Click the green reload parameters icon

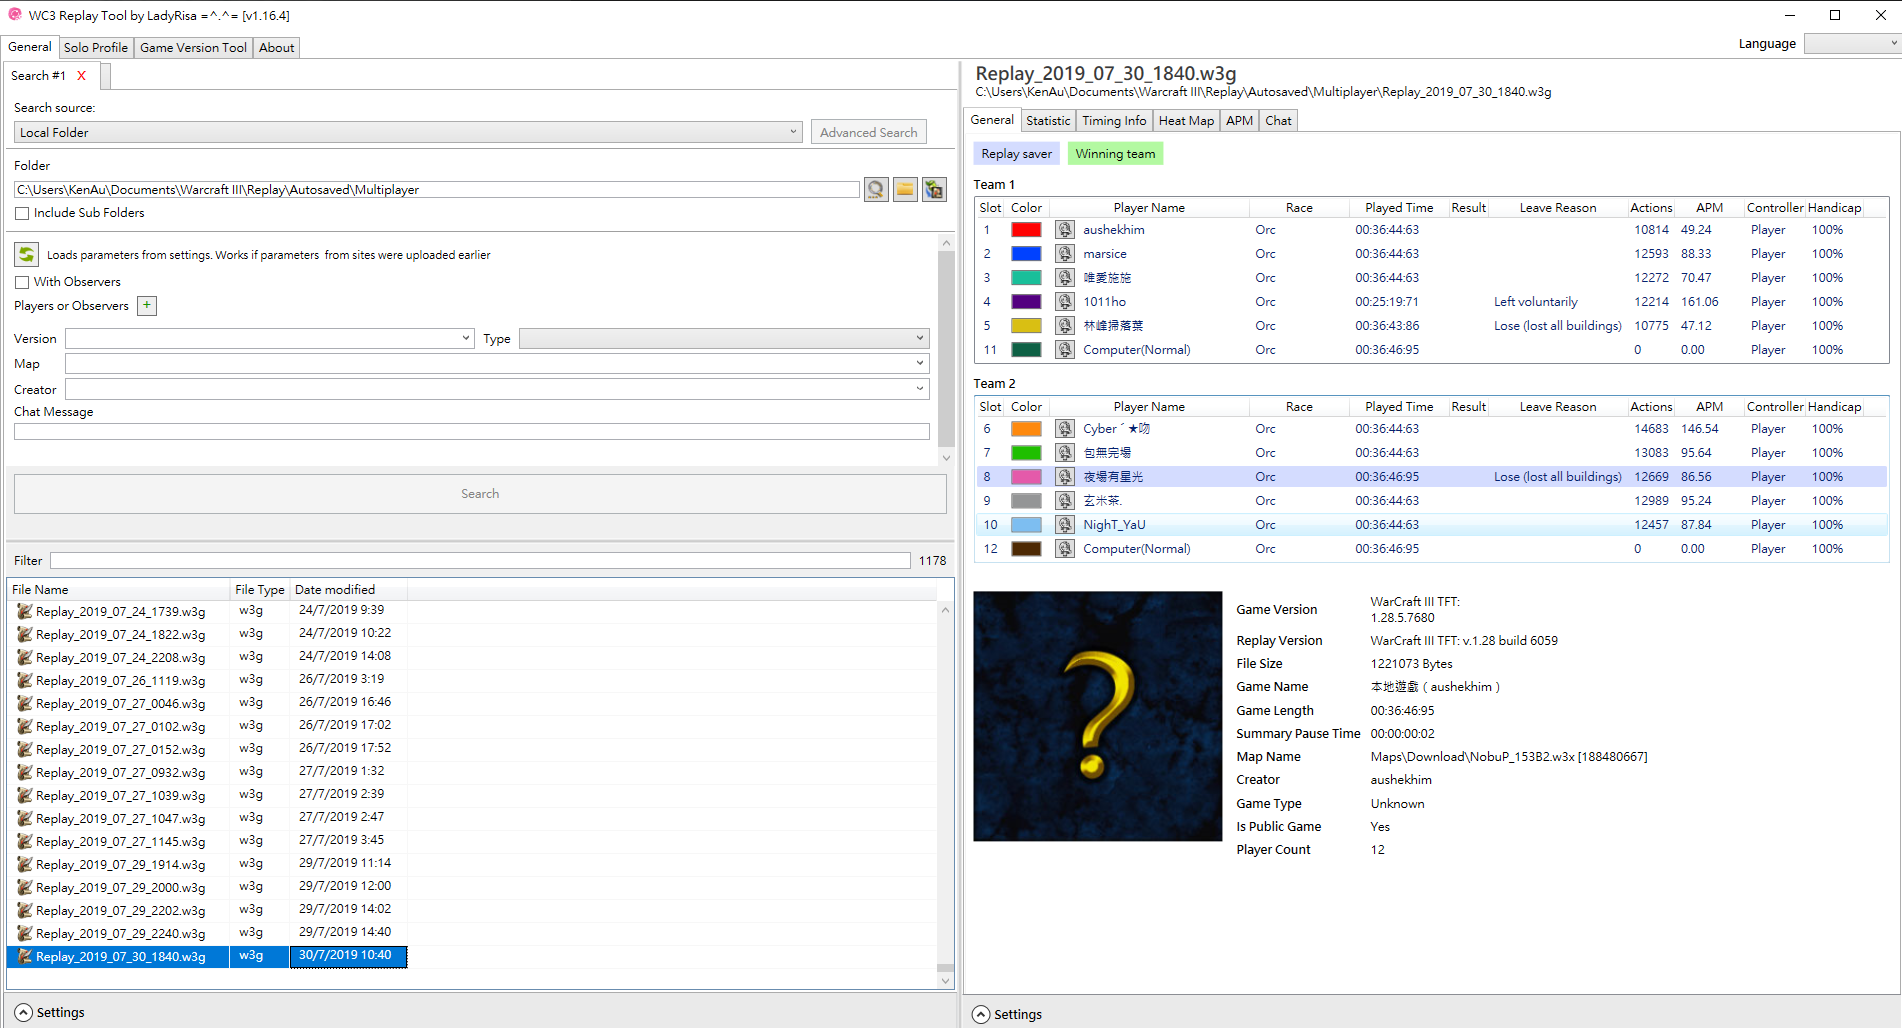[x=27, y=255]
